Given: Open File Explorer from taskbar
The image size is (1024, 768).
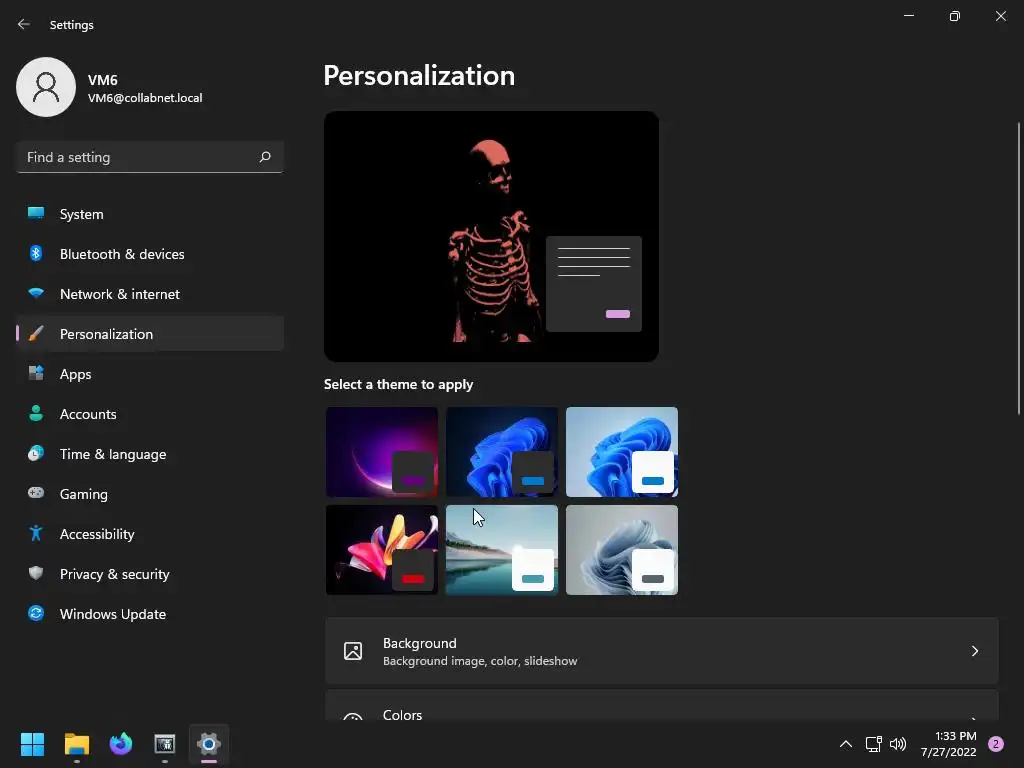Looking at the screenshot, I should [76, 744].
